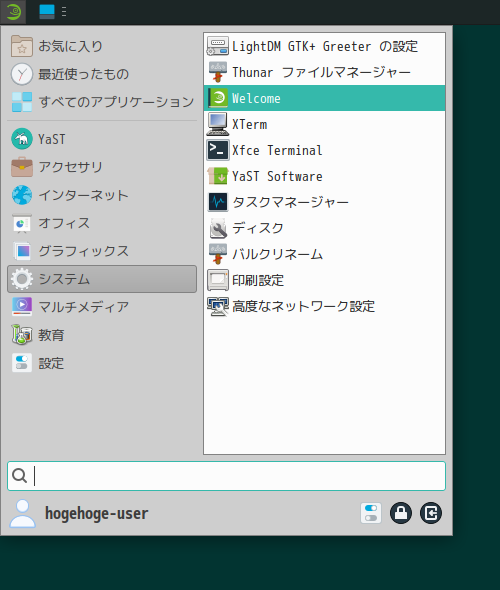Viewport: 500px width, 590px height.
Task: Choose the マルチメディア category
Action: coord(102,307)
